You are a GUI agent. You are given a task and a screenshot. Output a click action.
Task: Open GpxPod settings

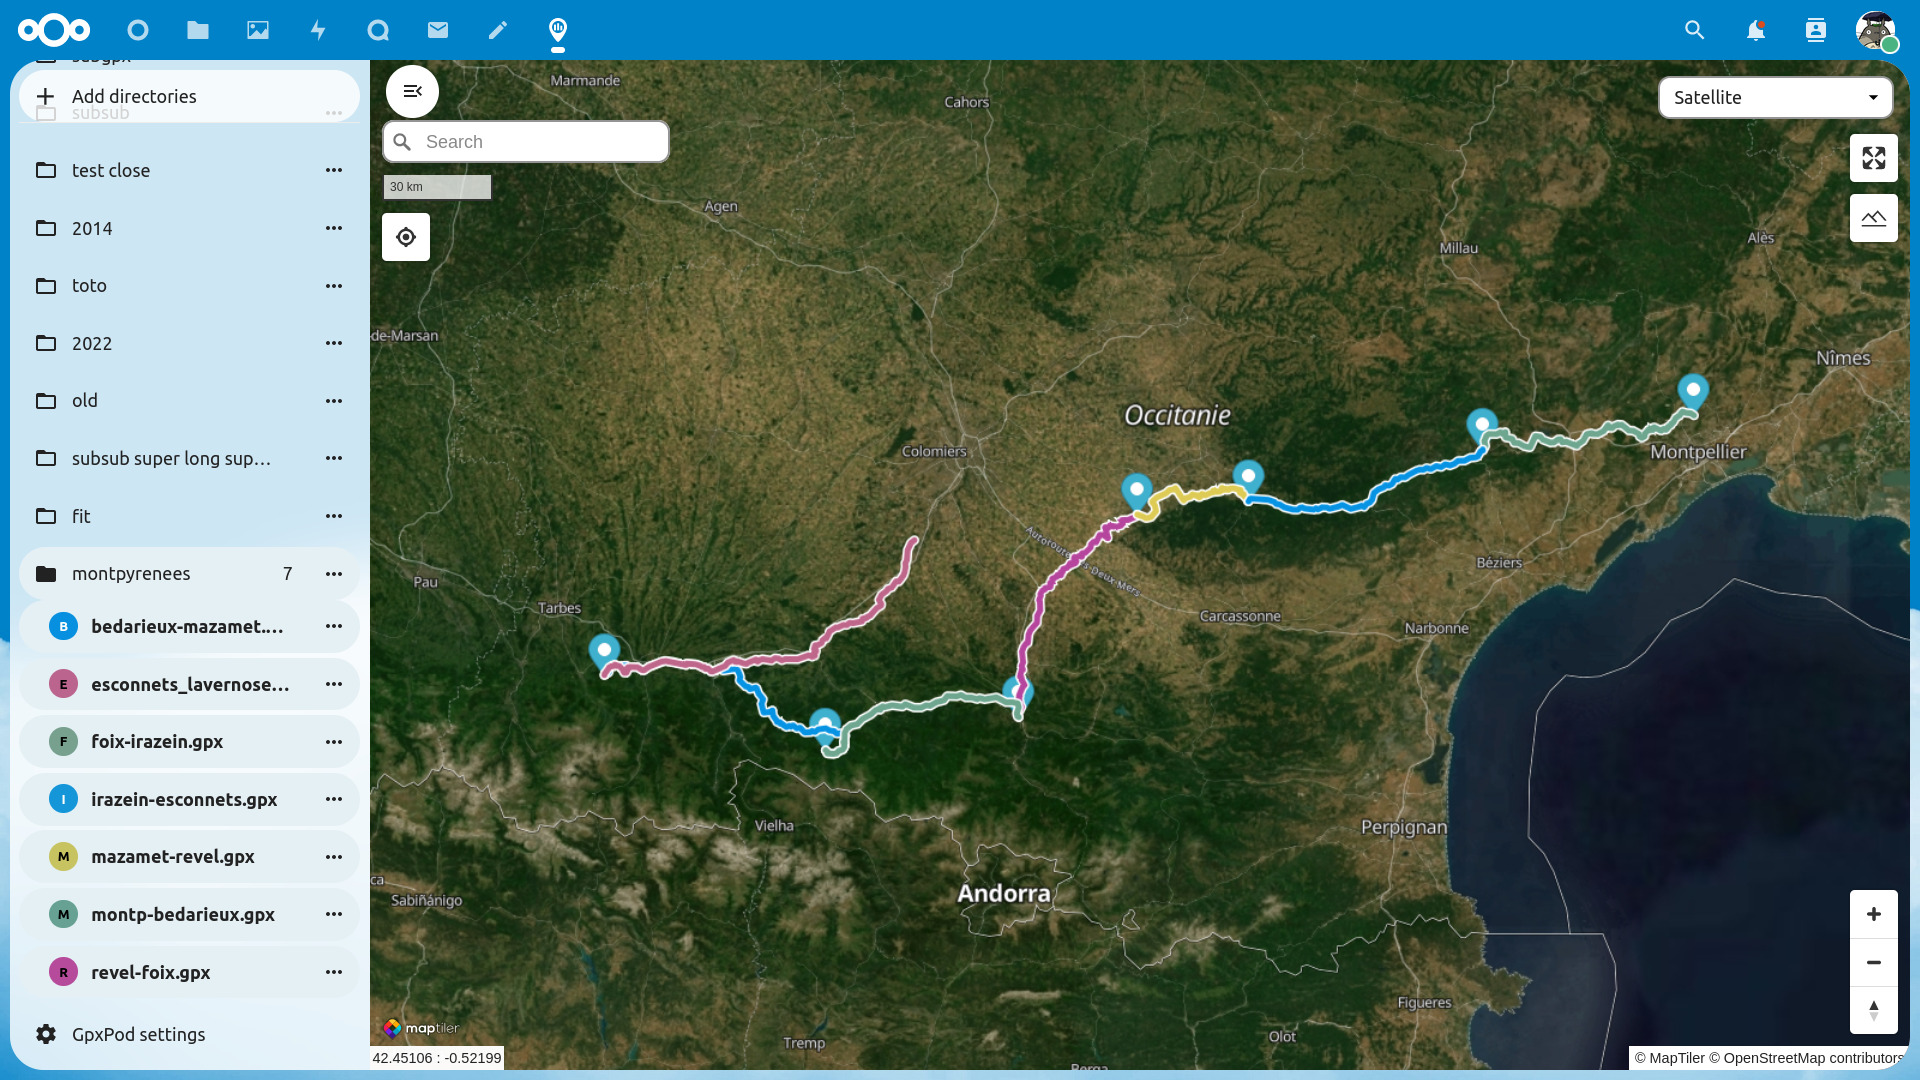[138, 1034]
